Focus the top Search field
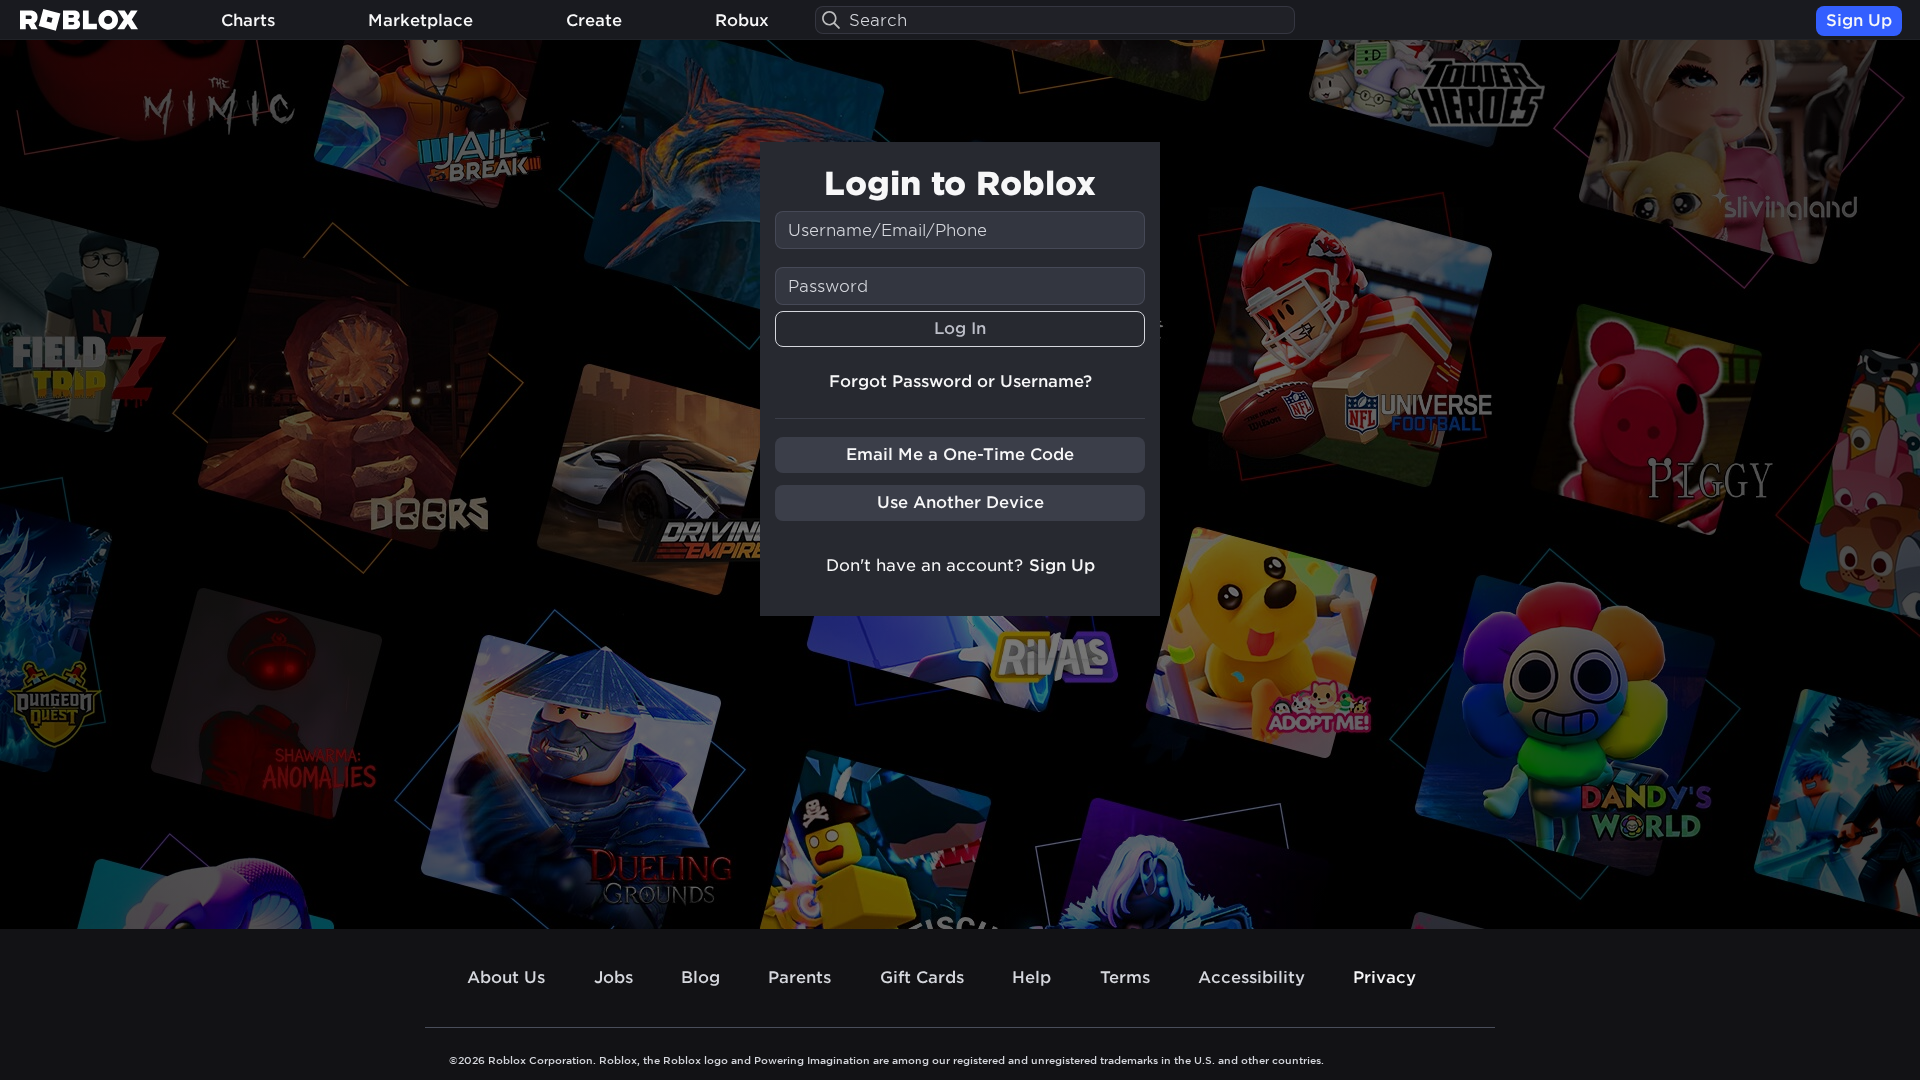 pos(1055,20)
